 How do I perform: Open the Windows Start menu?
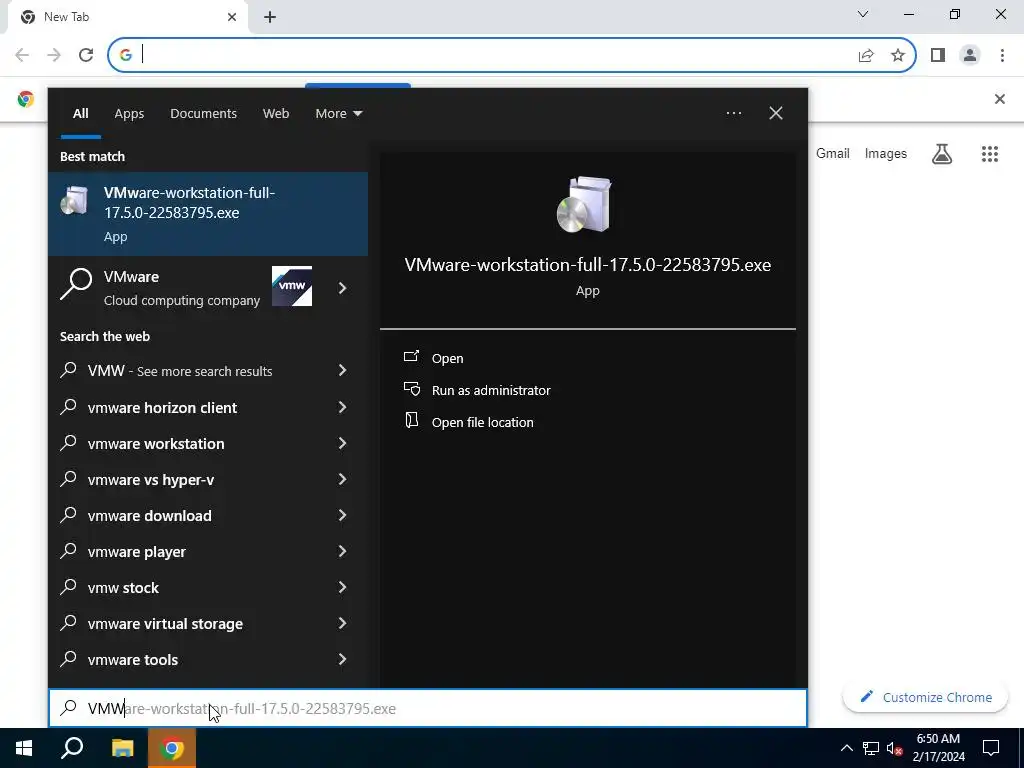[24, 748]
